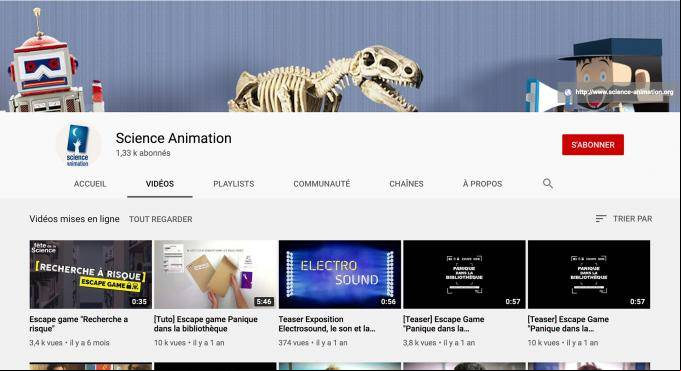
Task: Go to the Communauté tab
Action: [x=322, y=184]
